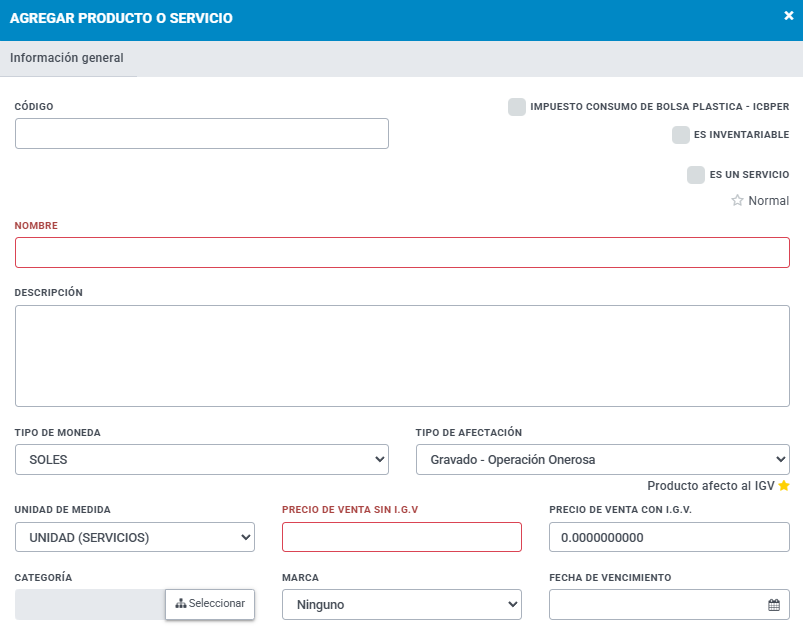Open the Información general tab
This screenshot has width=803, height=629.
pyautogui.click(x=67, y=58)
